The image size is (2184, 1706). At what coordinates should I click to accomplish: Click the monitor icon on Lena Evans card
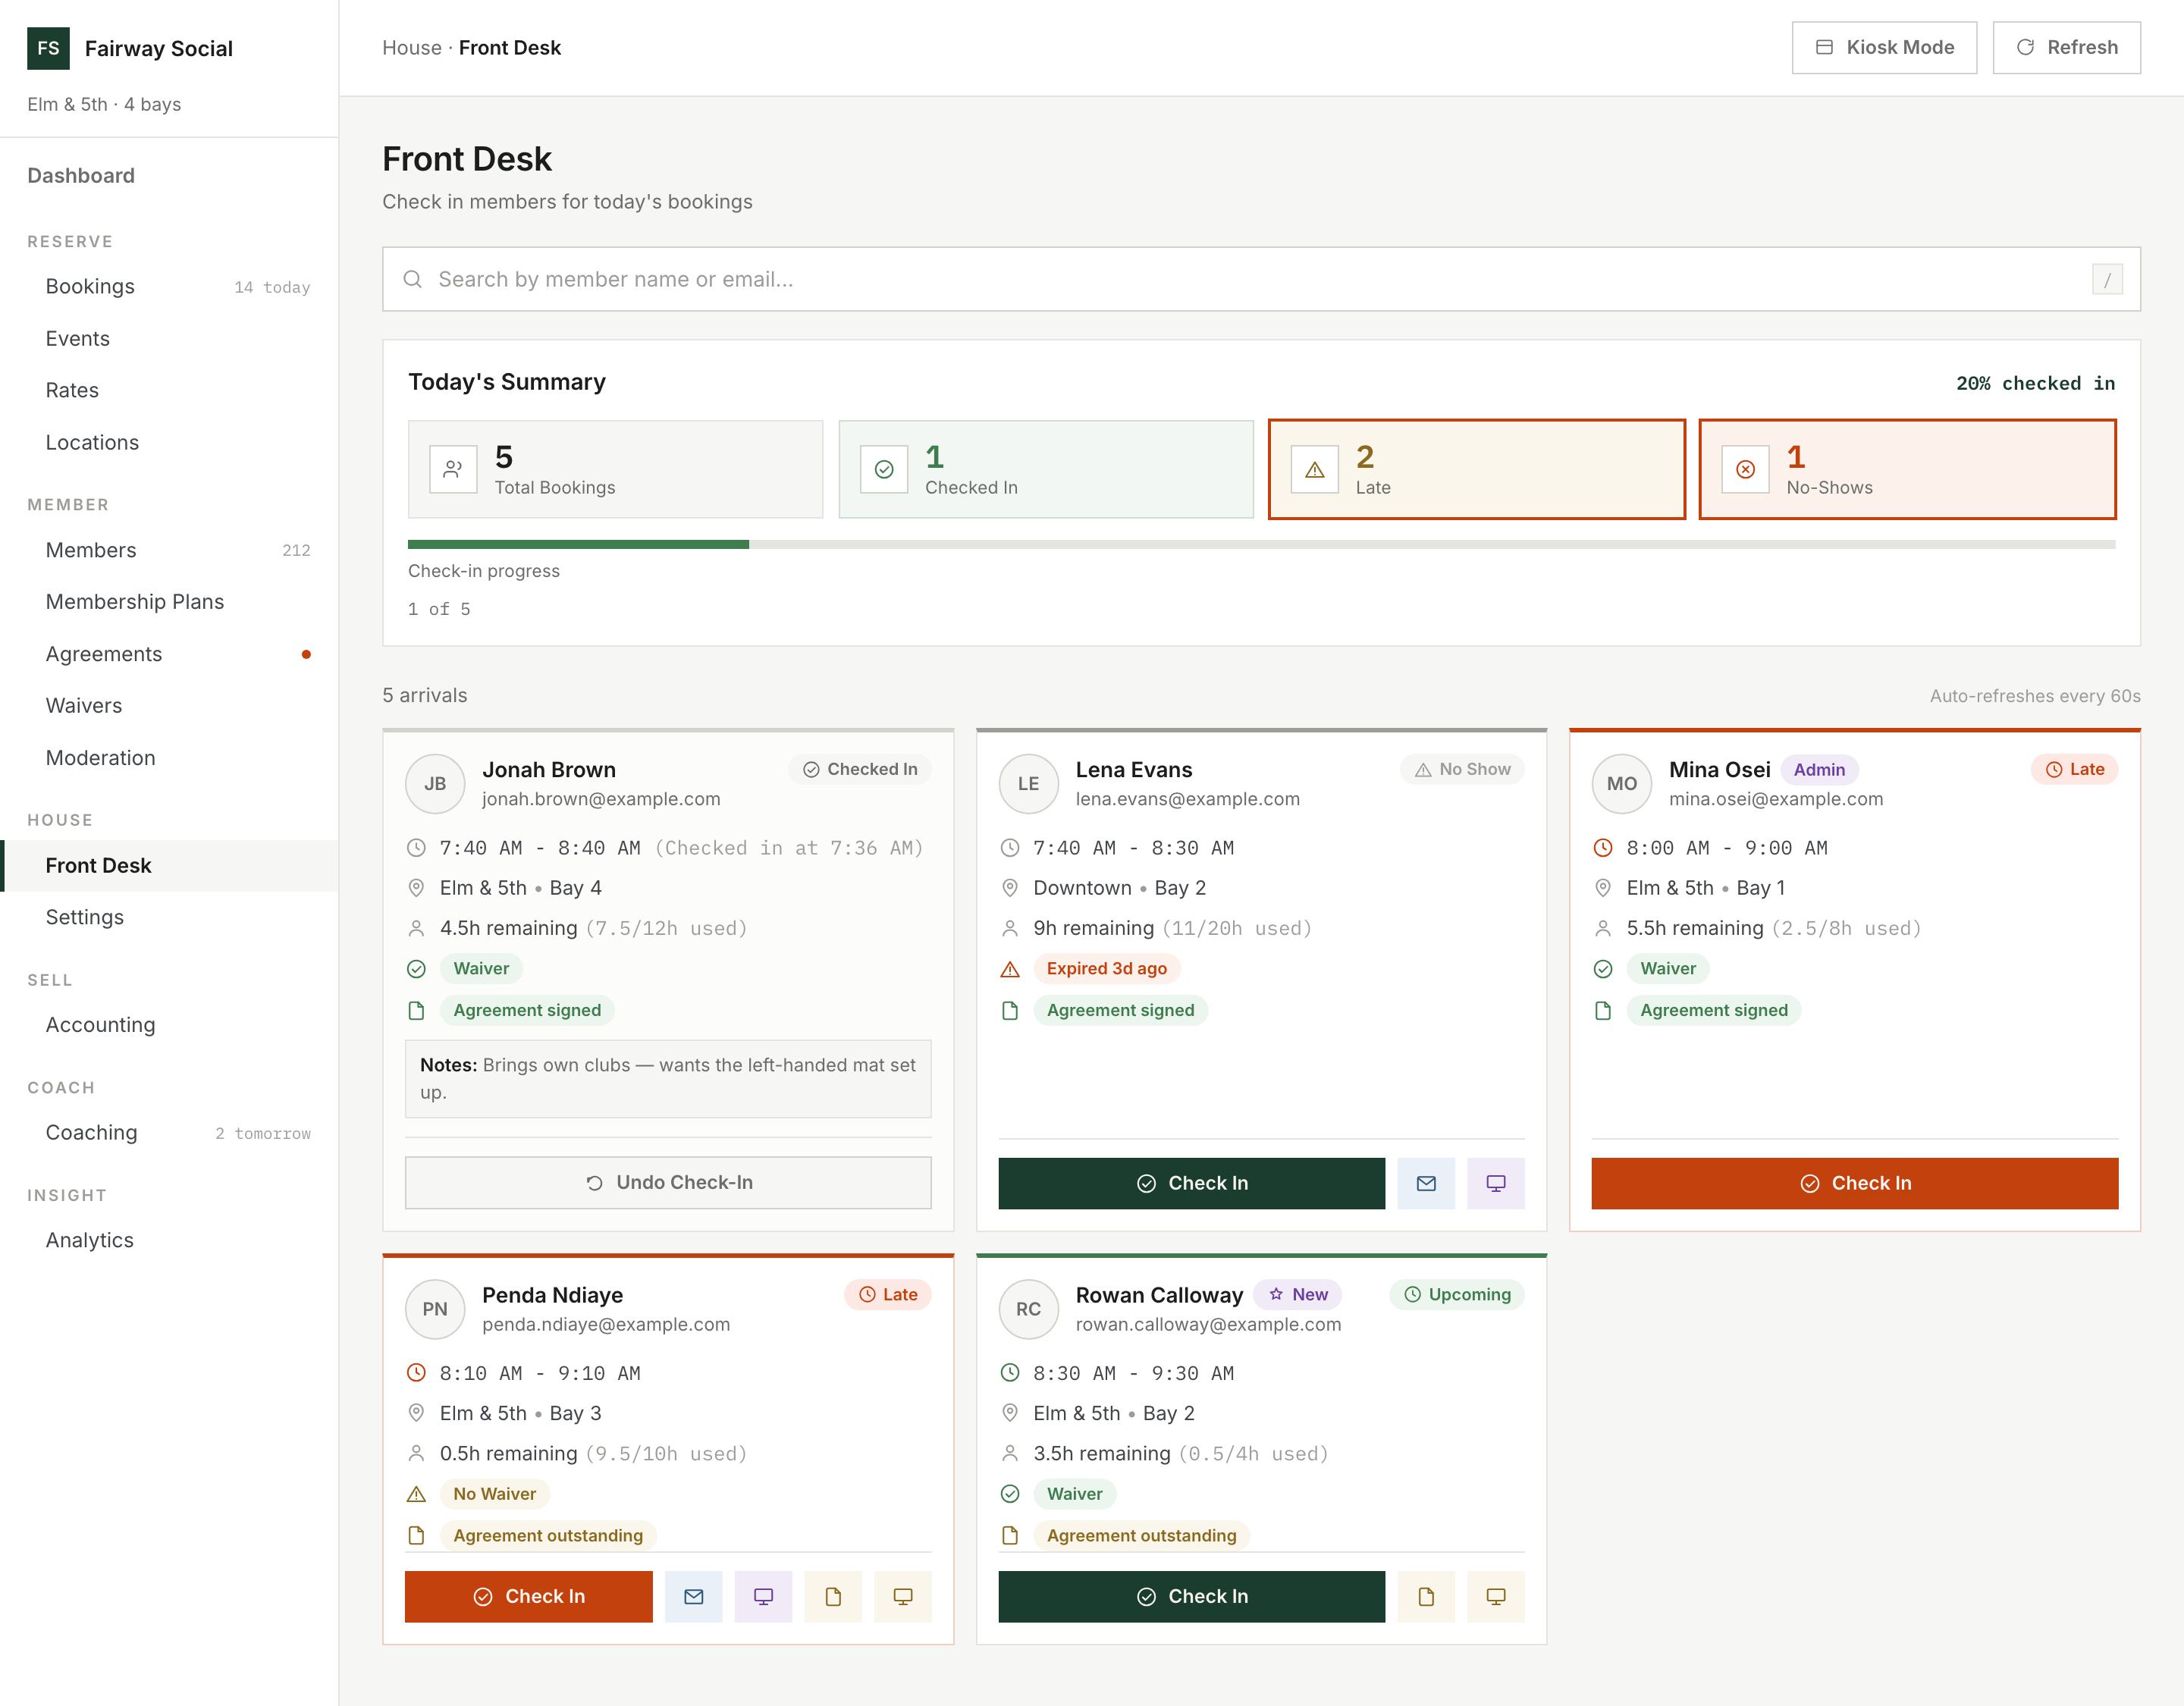[x=1496, y=1183]
